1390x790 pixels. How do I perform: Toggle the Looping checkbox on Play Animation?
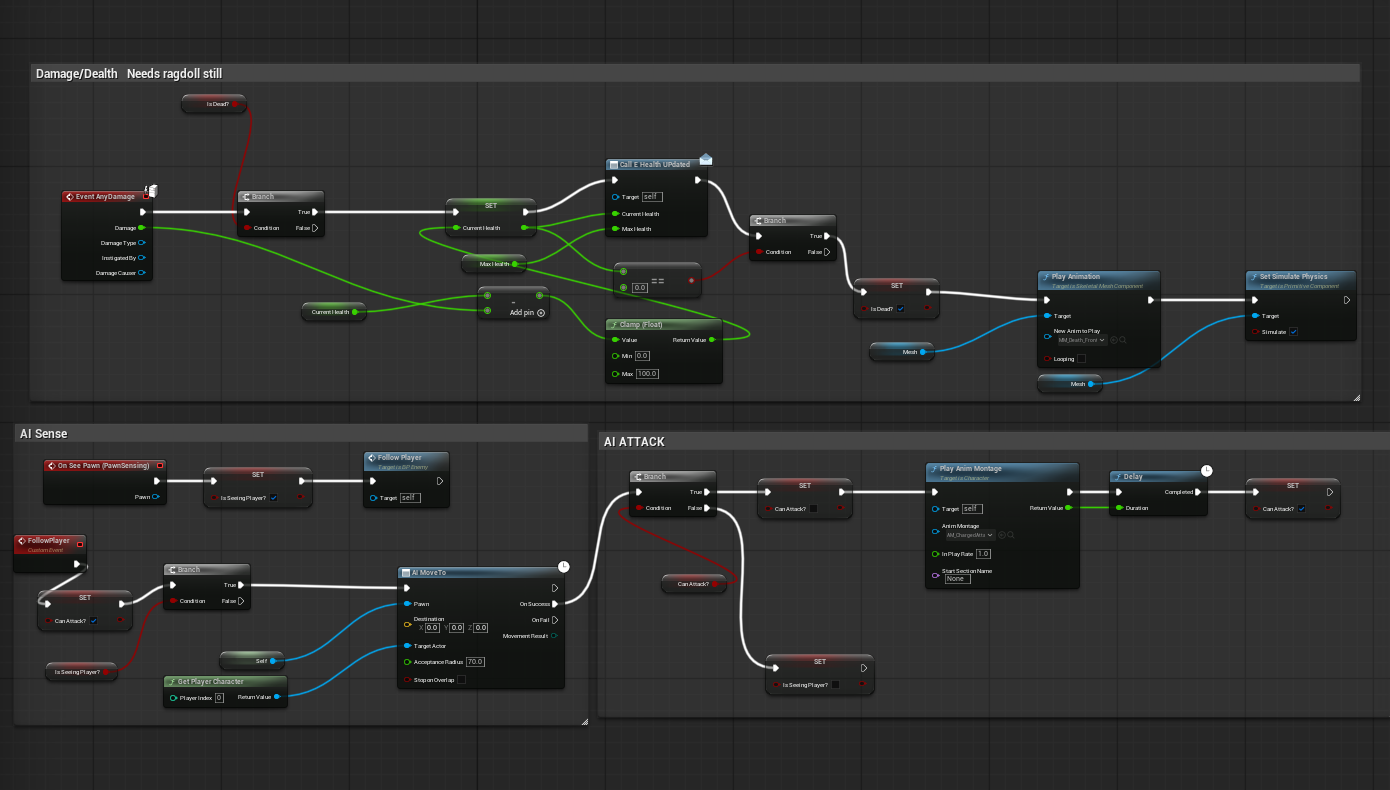pos(1081,359)
